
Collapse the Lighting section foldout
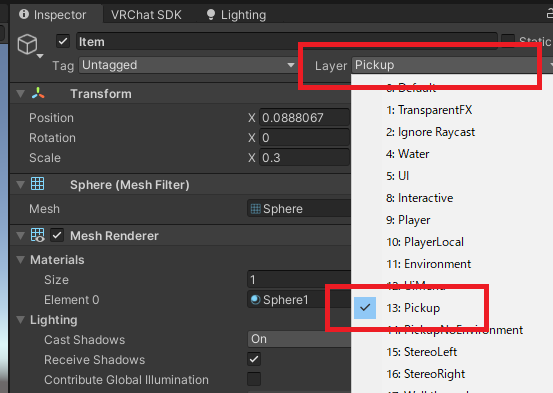tap(21, 320)
